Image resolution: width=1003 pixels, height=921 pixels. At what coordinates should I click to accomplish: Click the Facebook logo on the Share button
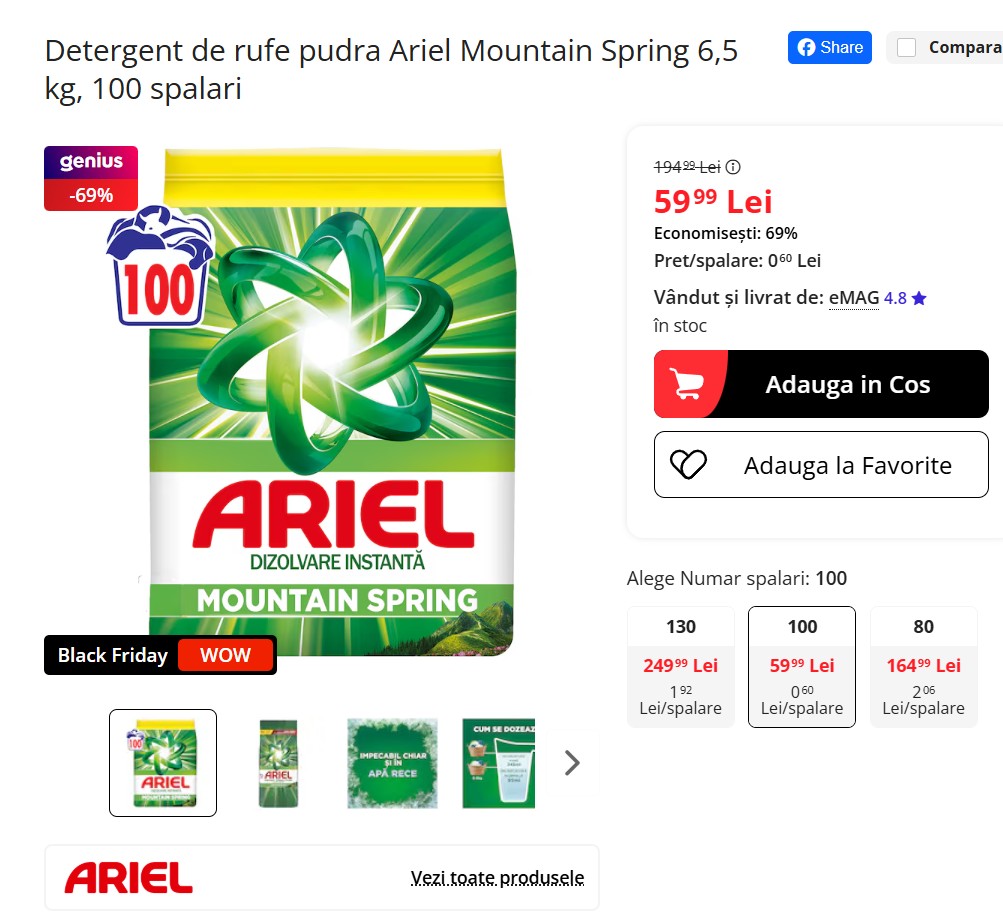(x=806, y=47)
